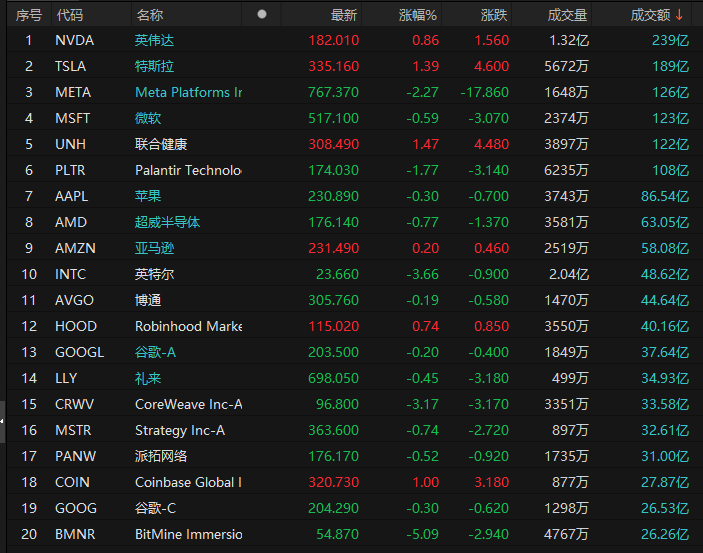Screen dimensions: 703x553
Task: Sort by the 最新 price column header
Action: 344,15
